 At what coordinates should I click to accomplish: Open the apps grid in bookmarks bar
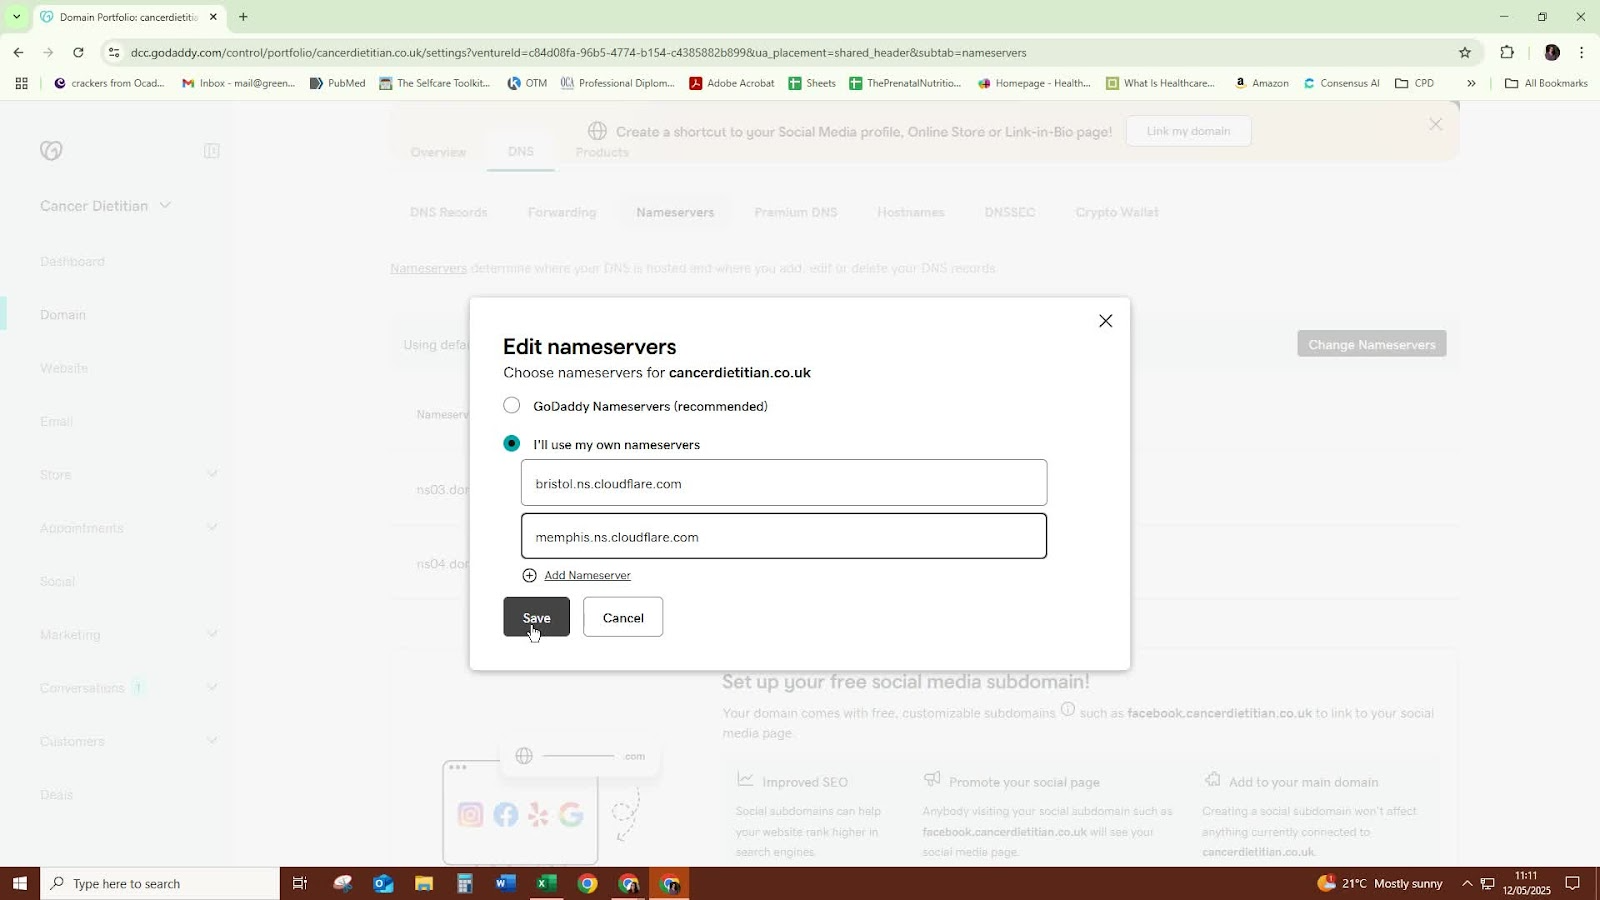tap(21, 83)
